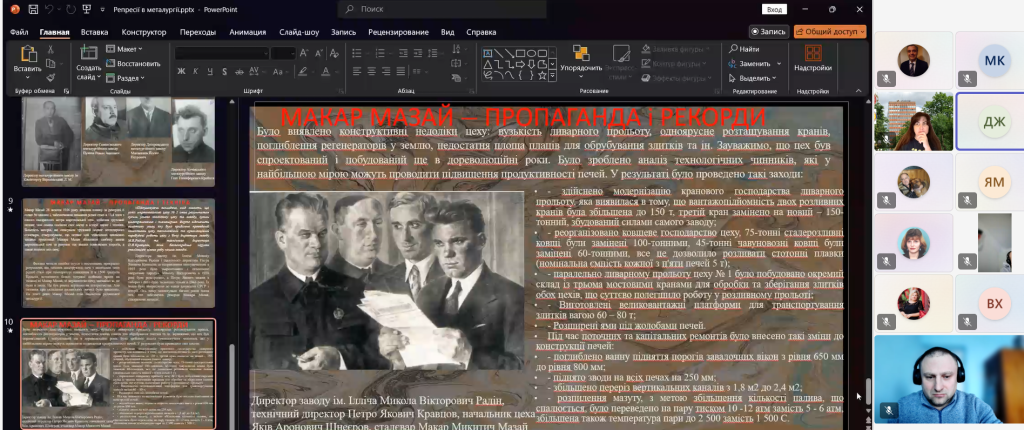Viewport: 1024px width, 430px height.
Task: Open the Вставка ribbon tab
Action: tap(94, 32)
